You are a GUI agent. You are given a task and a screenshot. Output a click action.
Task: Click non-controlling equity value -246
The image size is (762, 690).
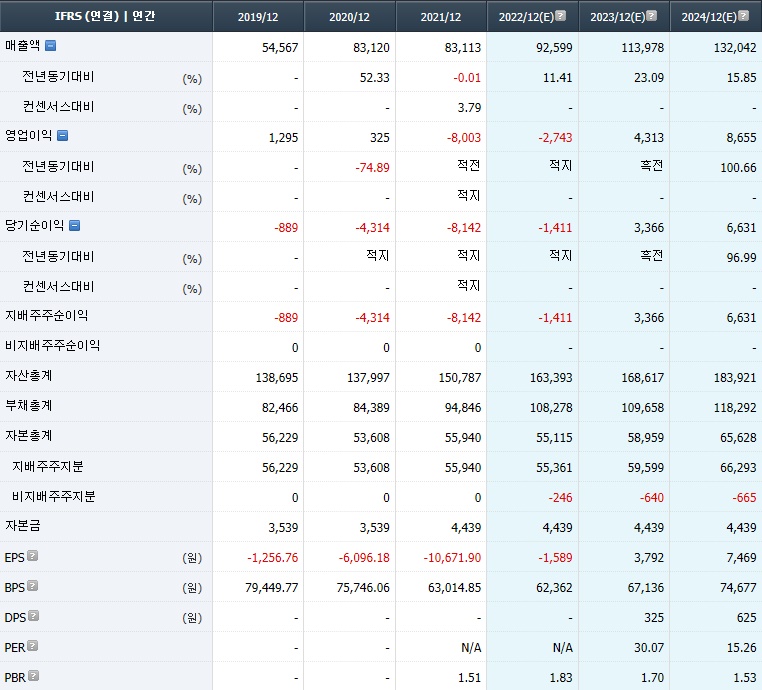point(560,498)
